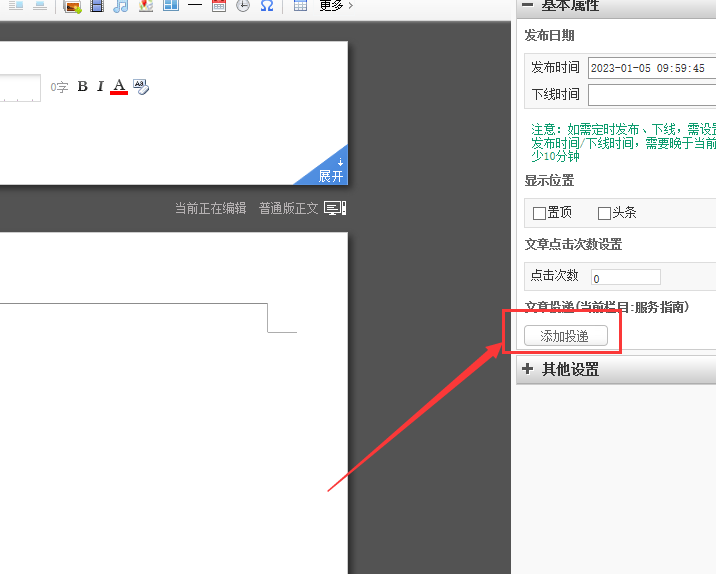The height and width of the screenshot is (574, 716).
Task: Click the insert table grid icon
Action: [x=300, y=6]
